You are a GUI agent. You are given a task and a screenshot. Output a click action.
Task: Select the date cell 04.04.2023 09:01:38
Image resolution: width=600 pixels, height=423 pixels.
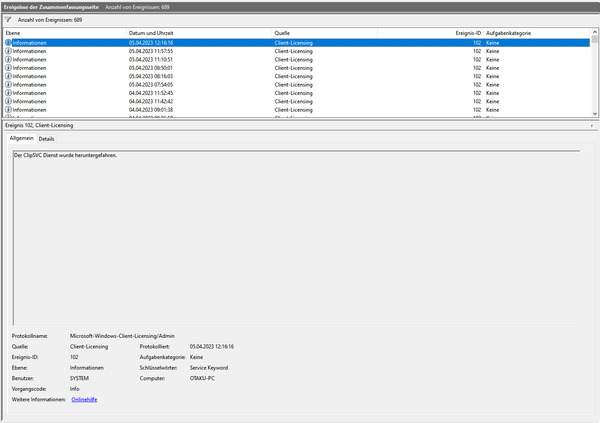click(151, 110)
